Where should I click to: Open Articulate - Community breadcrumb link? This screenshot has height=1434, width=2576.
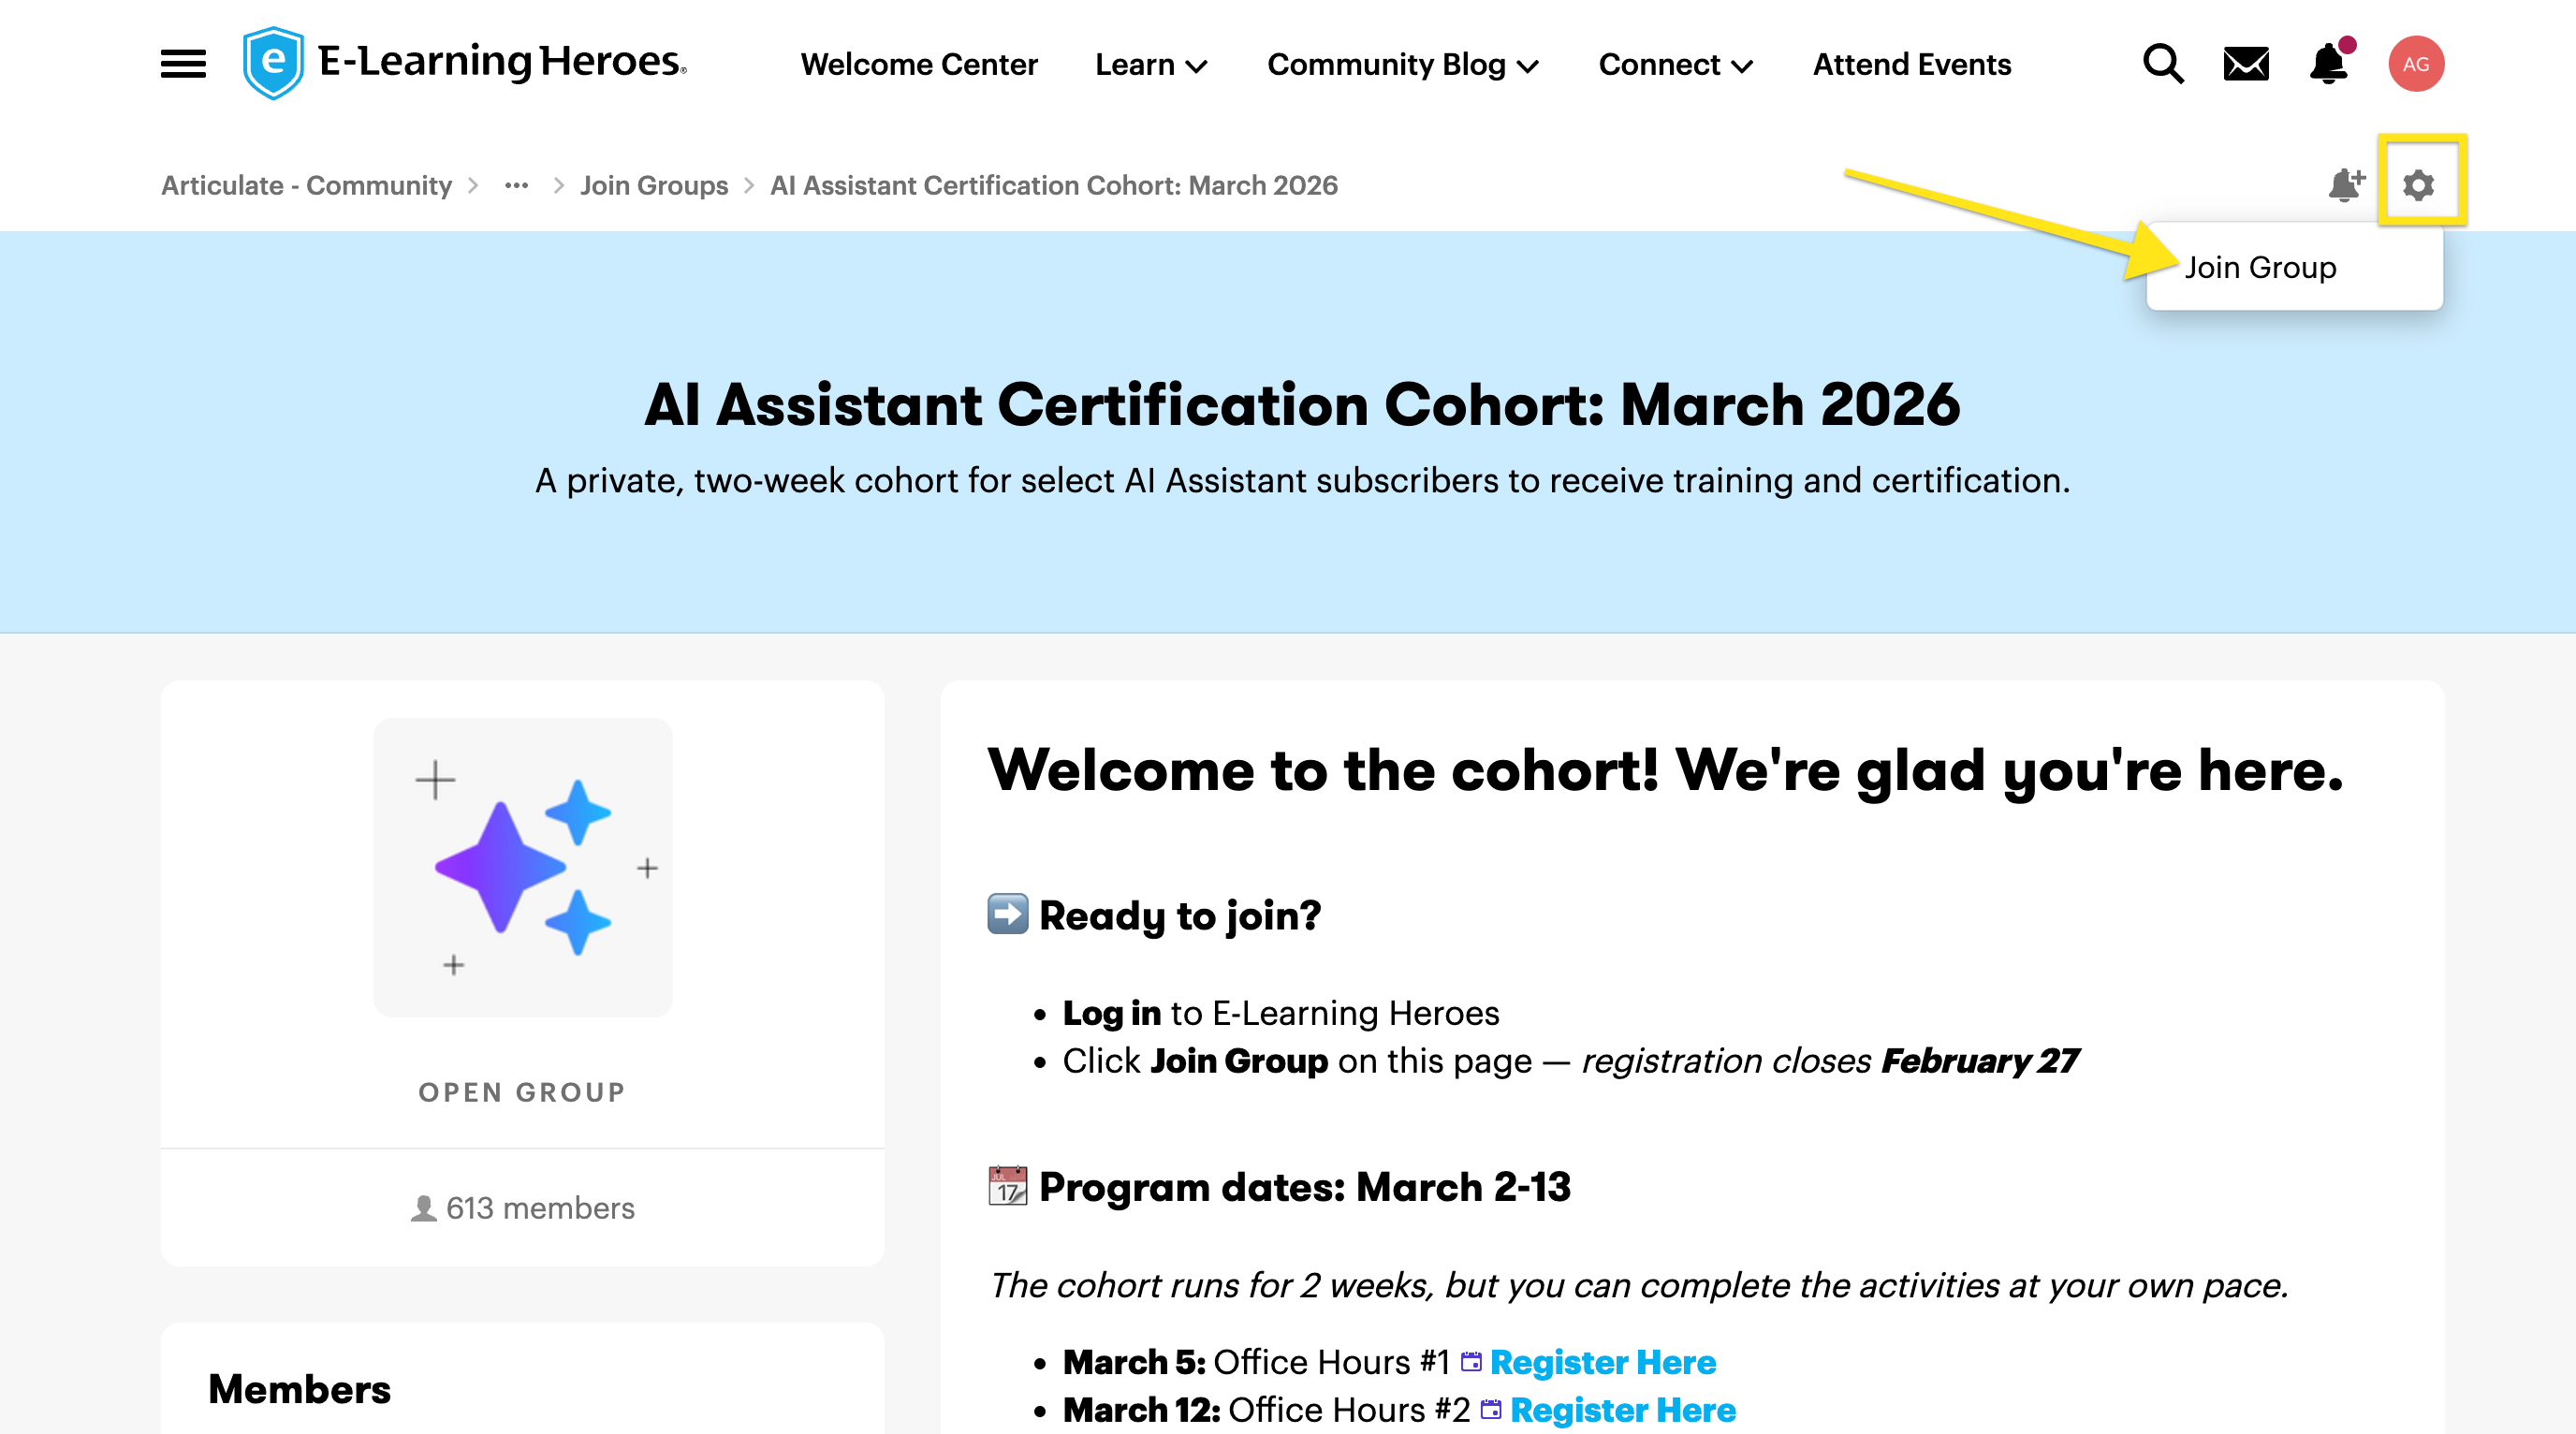click(306, 185)
